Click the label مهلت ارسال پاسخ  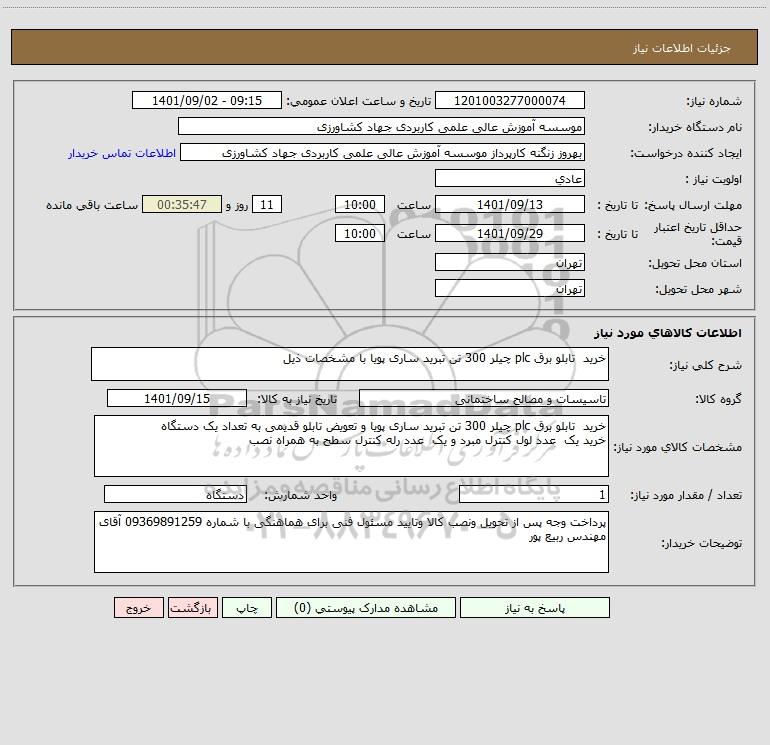693,205
